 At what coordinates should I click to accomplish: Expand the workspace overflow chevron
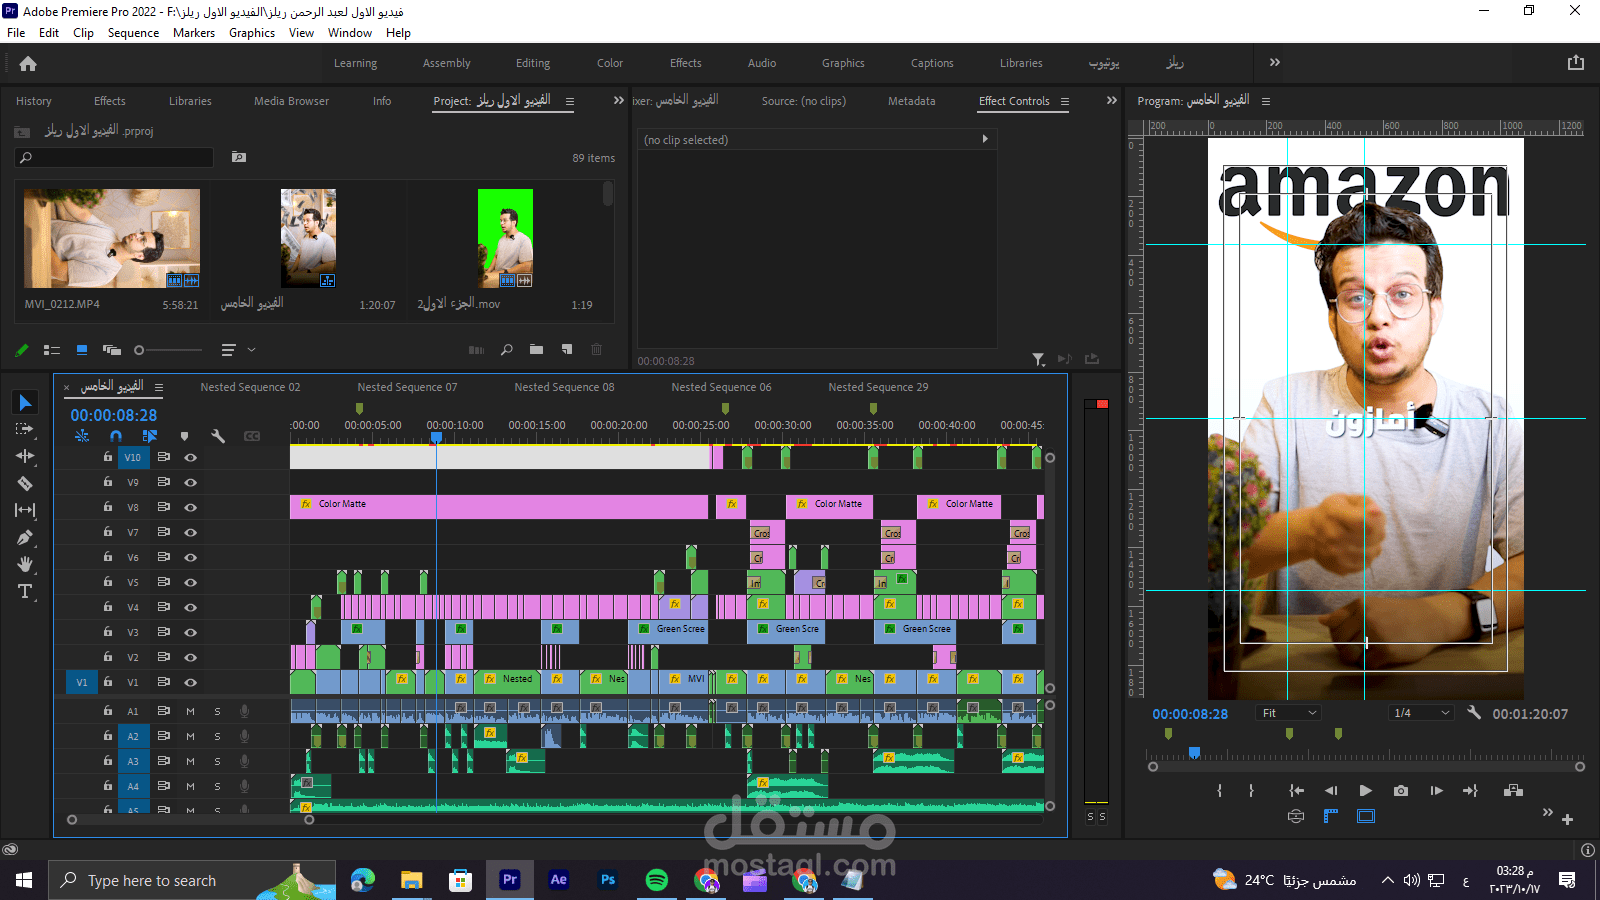[x=1275, y=62]
